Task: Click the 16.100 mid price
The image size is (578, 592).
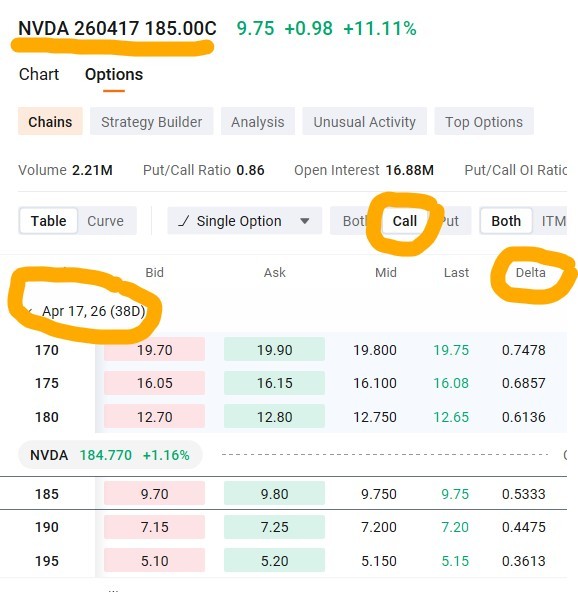Action: [375, 383]
